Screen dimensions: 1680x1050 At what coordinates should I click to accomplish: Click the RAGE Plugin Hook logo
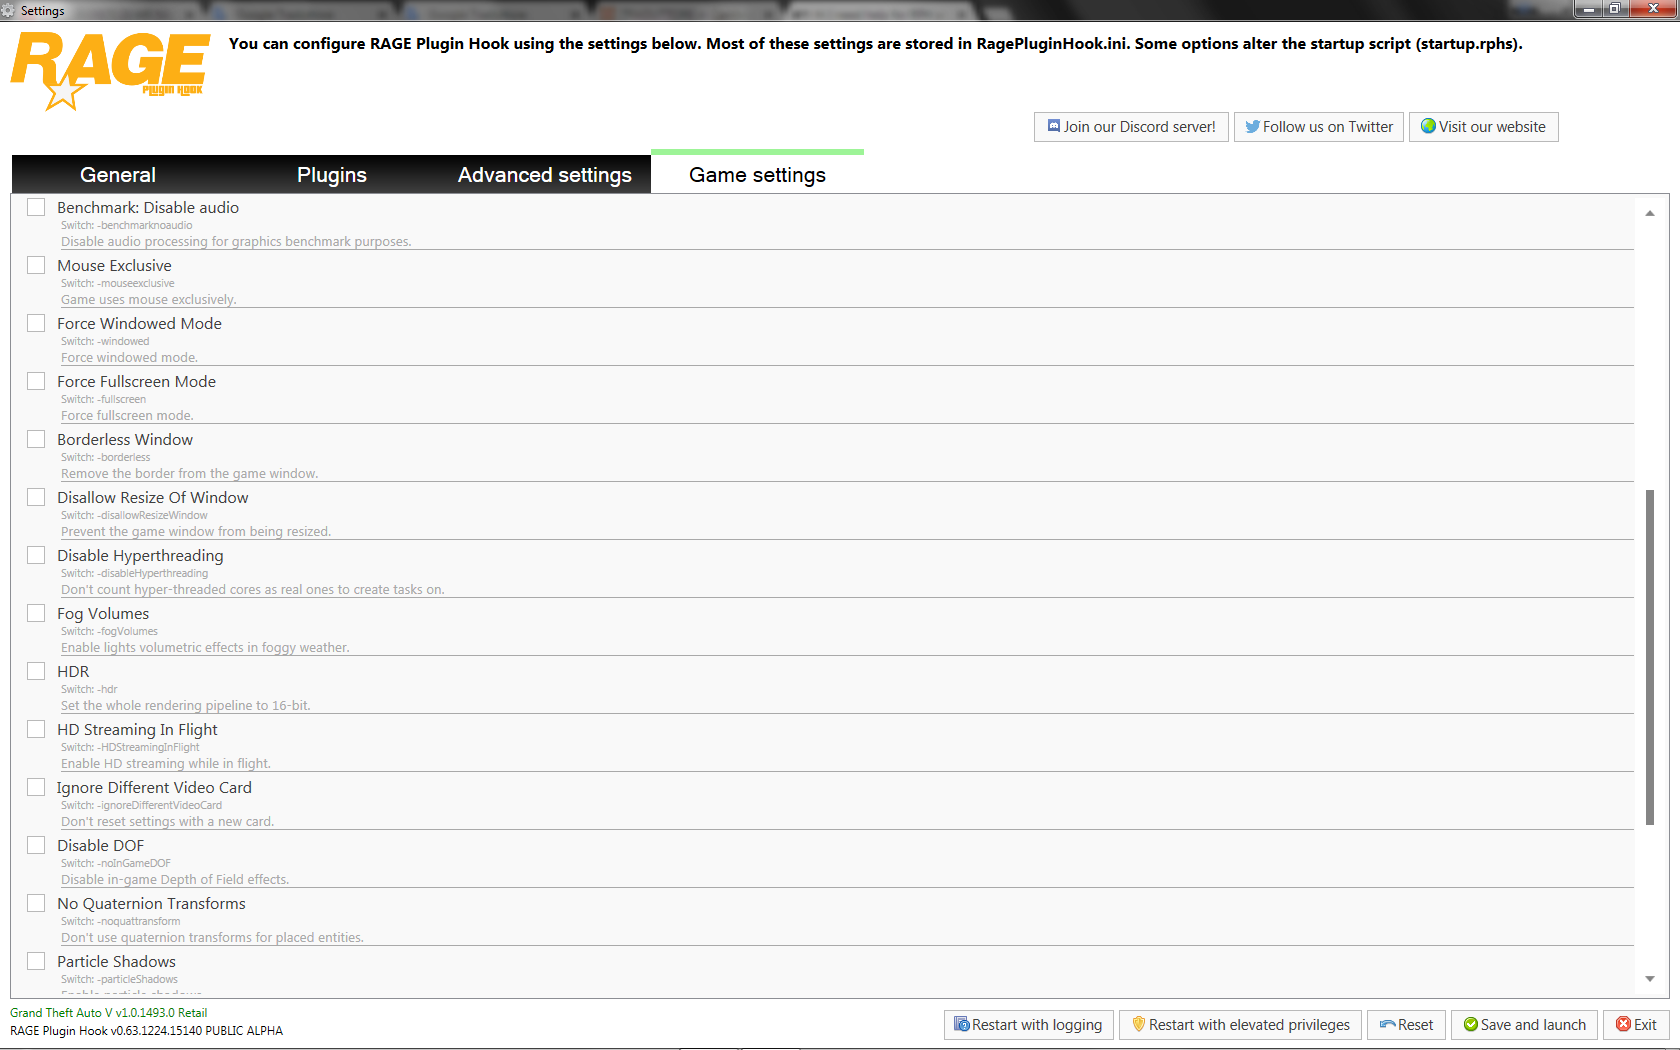[110, 68]
